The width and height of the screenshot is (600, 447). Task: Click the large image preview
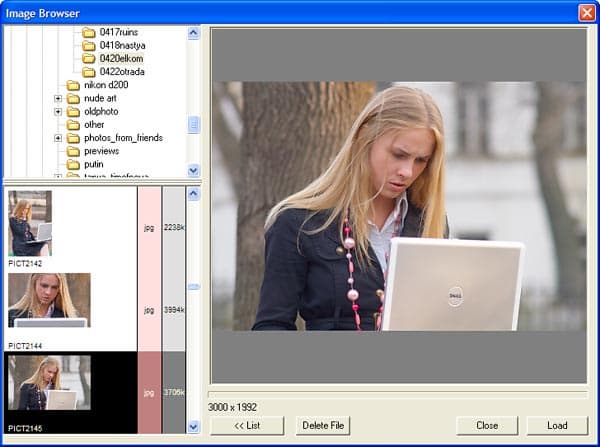click(399, 206)
